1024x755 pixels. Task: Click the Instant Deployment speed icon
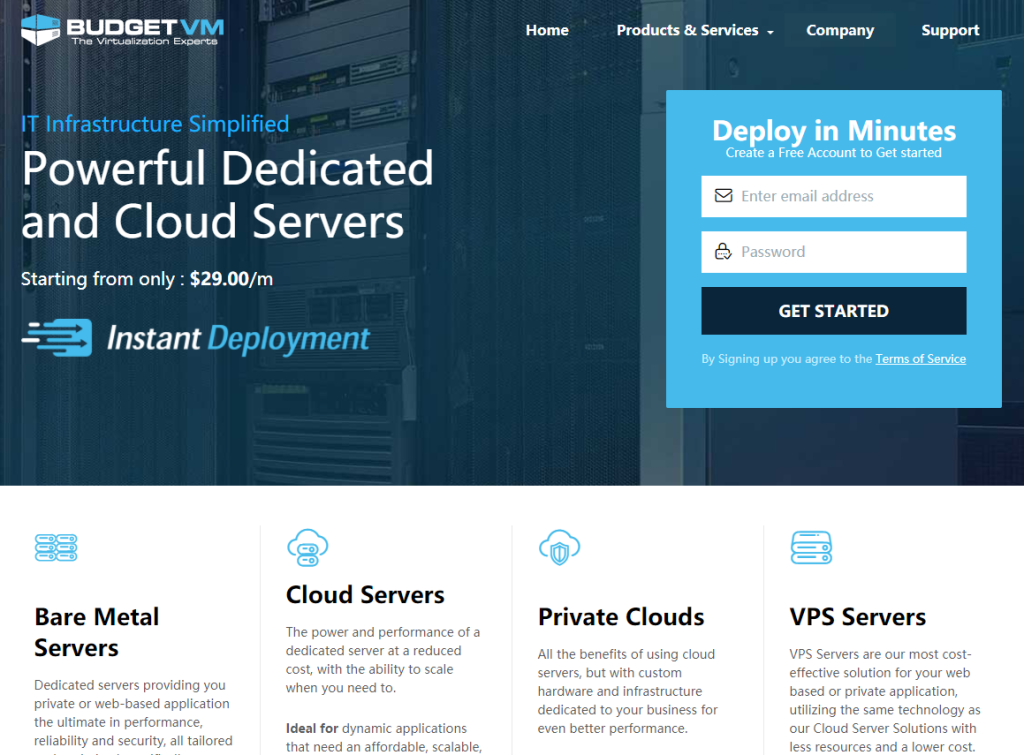coord(57,338)
